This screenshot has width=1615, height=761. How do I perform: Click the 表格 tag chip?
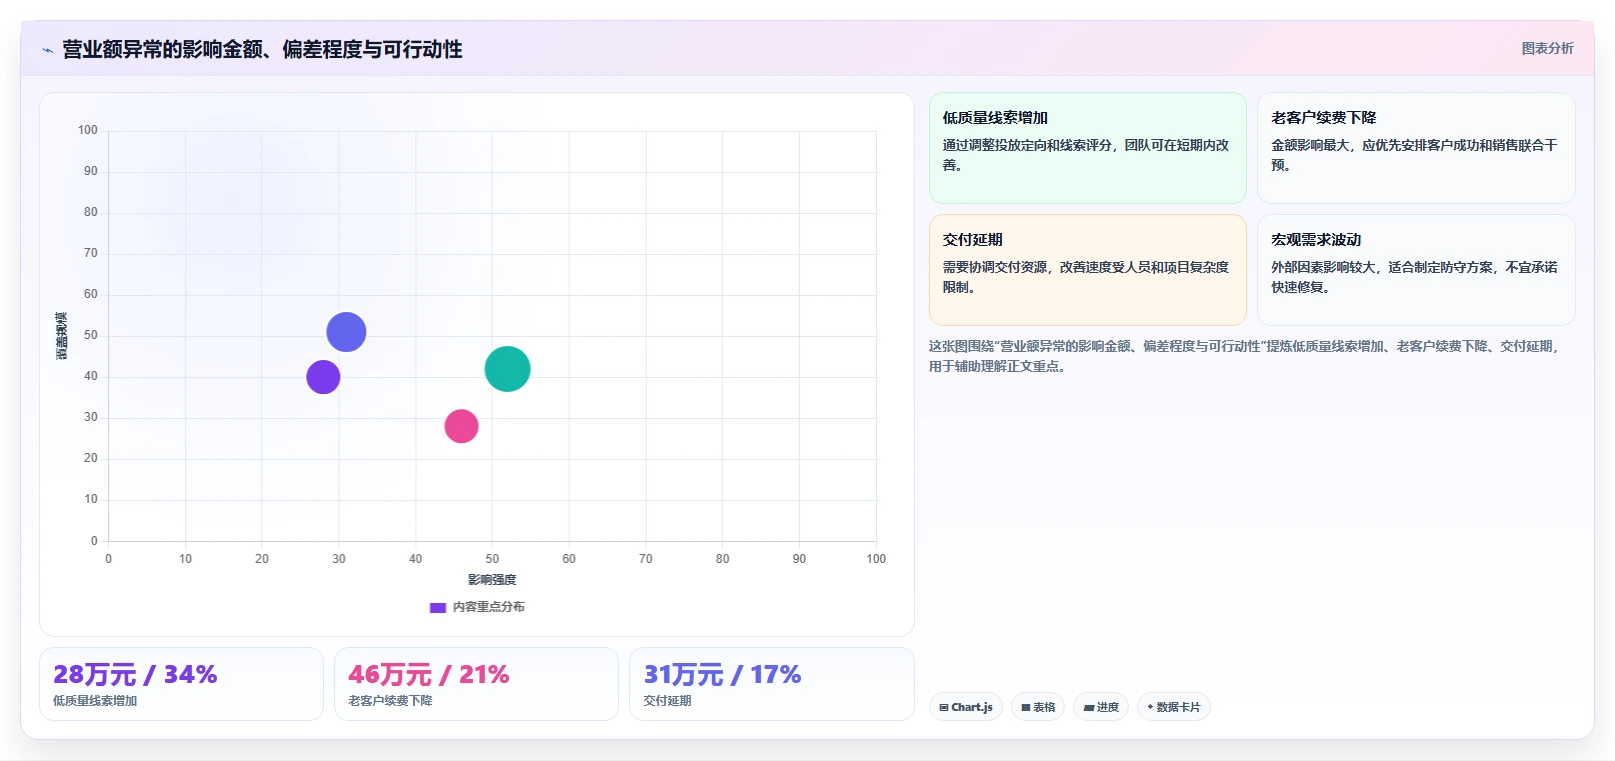click(1038, 707)
